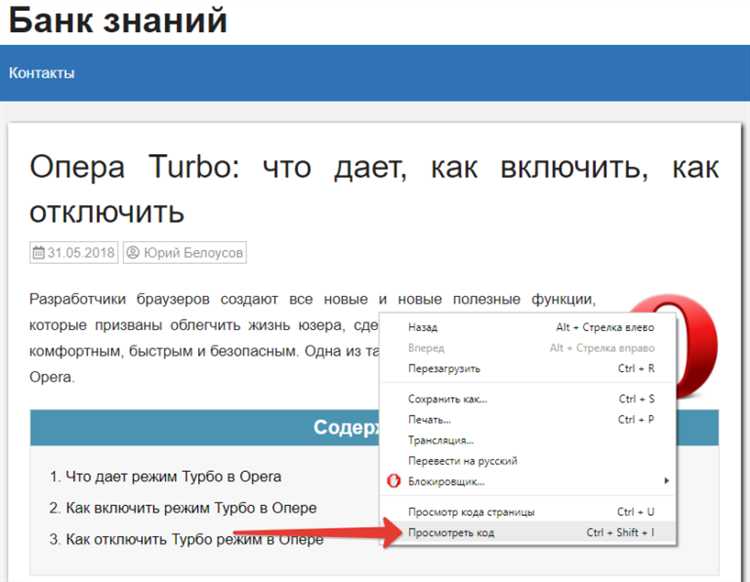Choose Назад in the context menu
The image size is (750, 582).
tap(528, 327)
